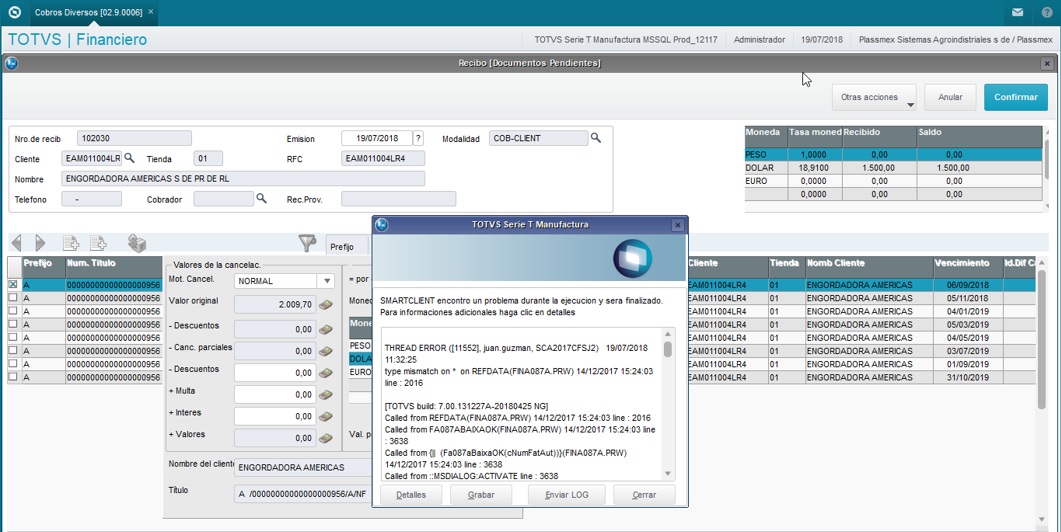Viewport: 1061px width, 532px height.
Task: Click the Detalles button
Action: coord(411,495)
